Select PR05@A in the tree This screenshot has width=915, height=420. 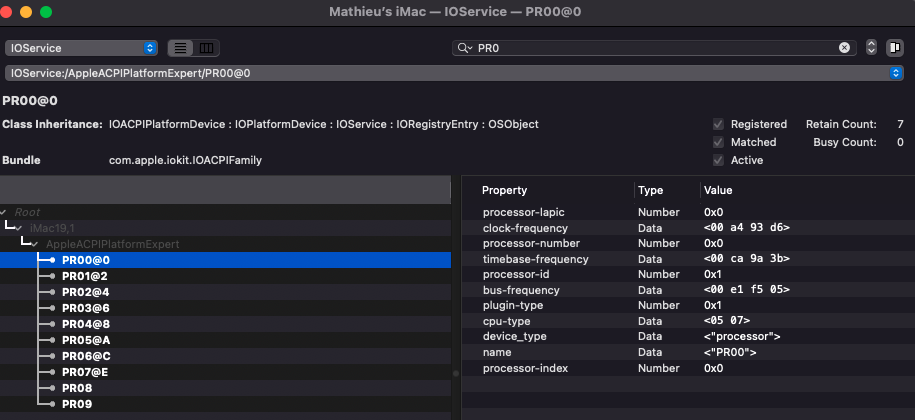pos(225,340)
